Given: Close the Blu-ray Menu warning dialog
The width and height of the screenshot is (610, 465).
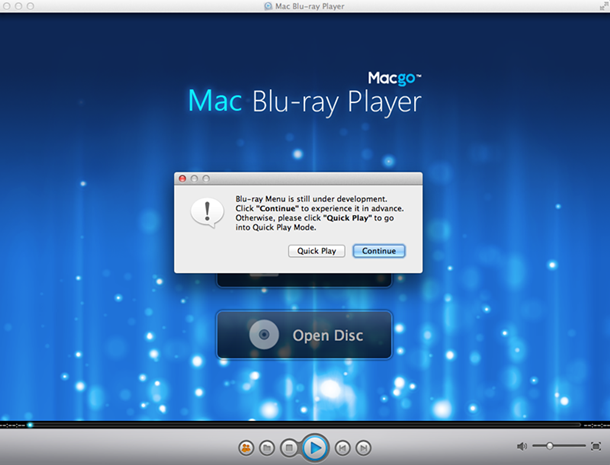Looking at the screenshot, I should pyautogui.click(x=182, y=179).
